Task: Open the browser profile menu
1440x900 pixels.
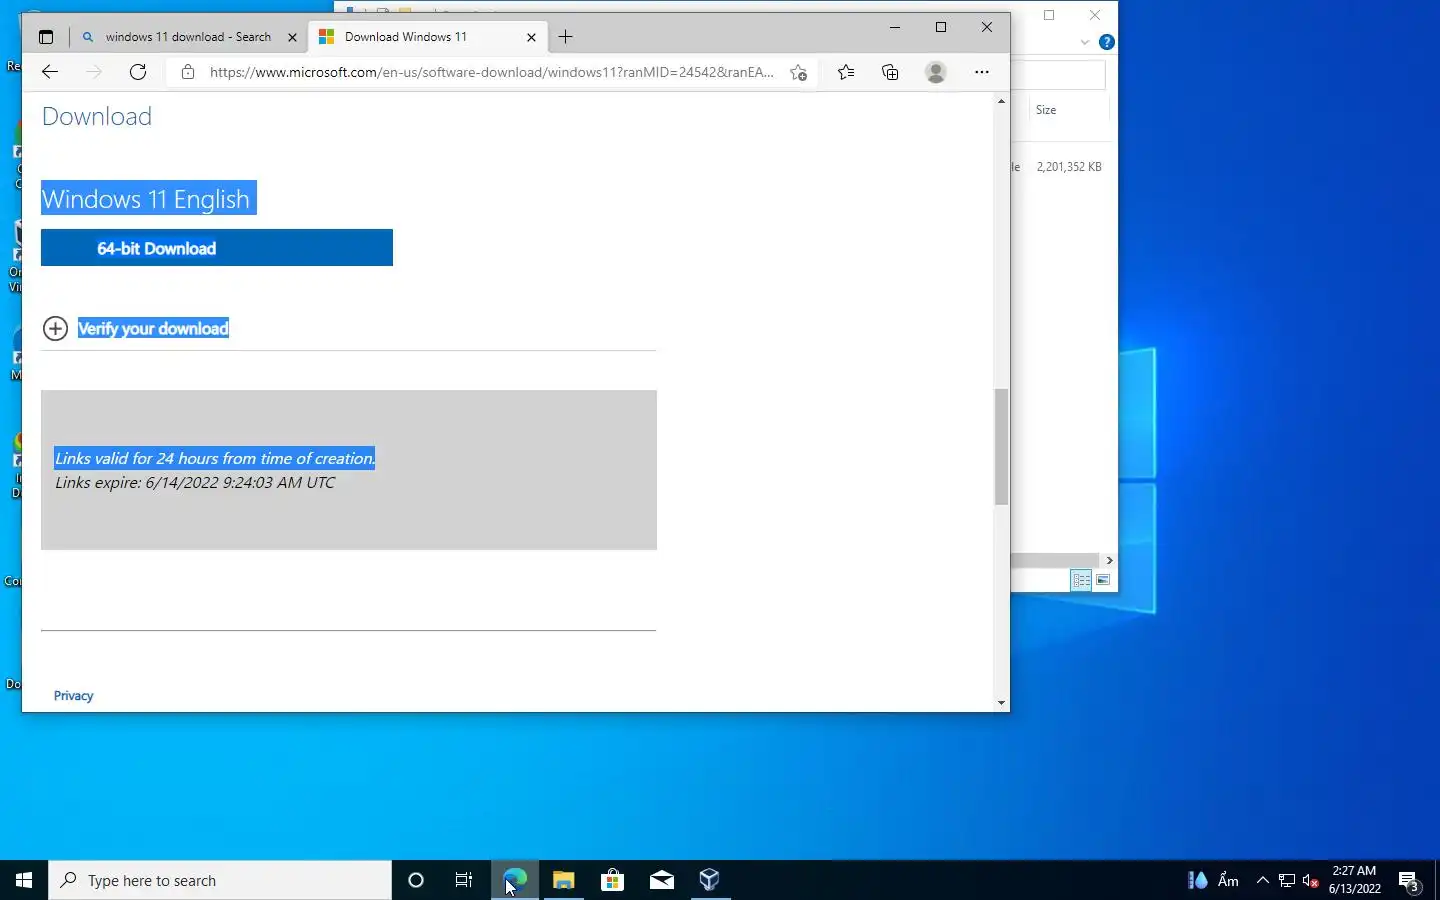Action: [936, 72]
